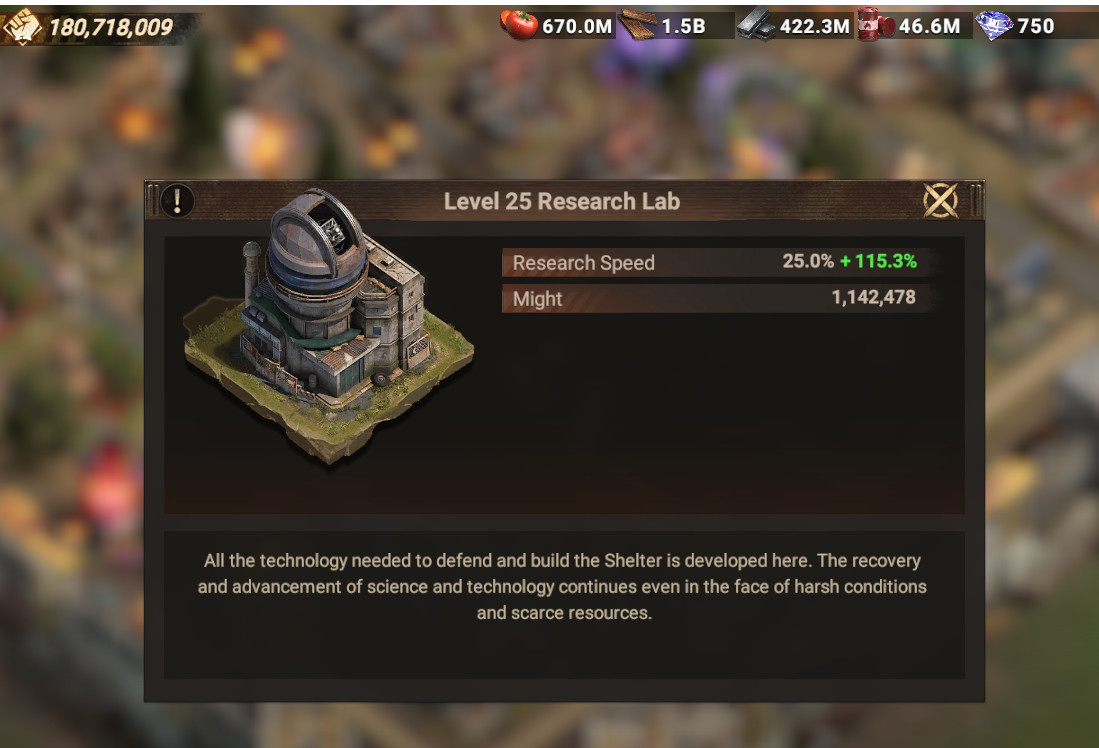
Task: Click the 46.6M fuel amount
Action: click(x=929, y=27)
